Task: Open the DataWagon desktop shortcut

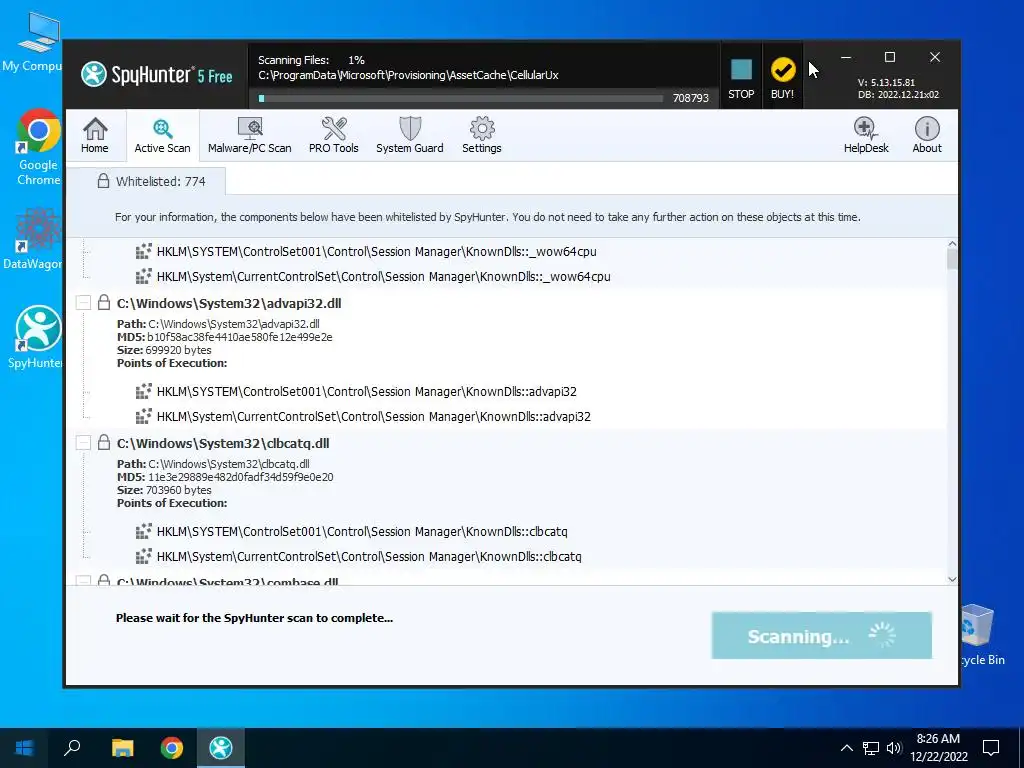Action: point(33,238)
